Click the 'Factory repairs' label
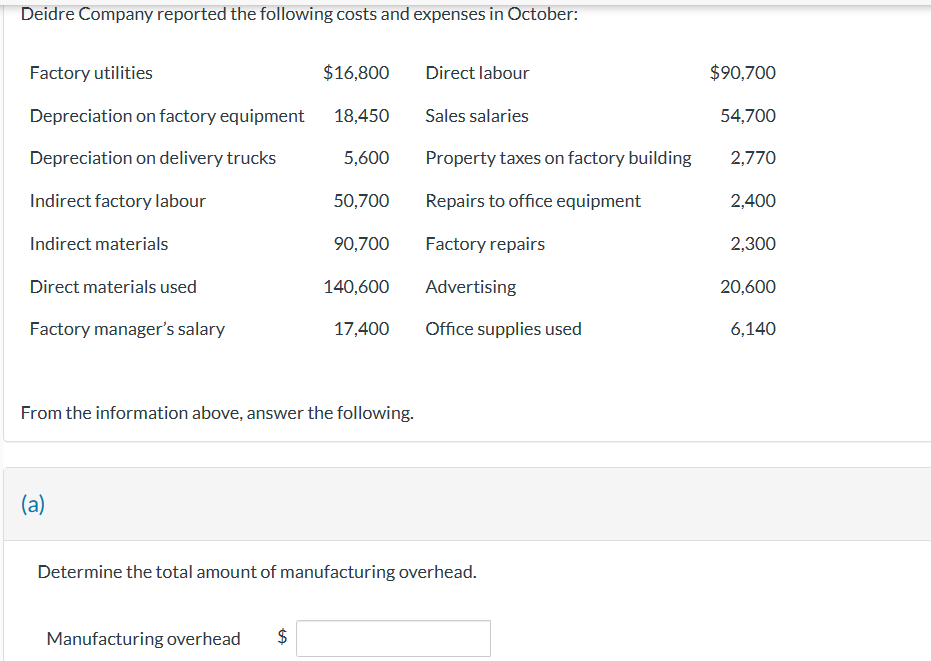 485,244
